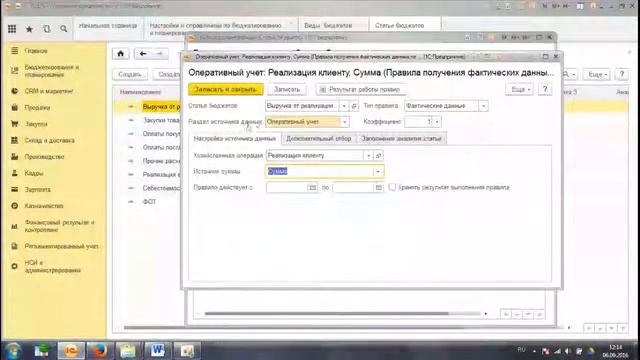Image resolution: width=640 pixels, height=360 pixels.
Task: Click help question mark in dialog
Action: pos(544,89)
